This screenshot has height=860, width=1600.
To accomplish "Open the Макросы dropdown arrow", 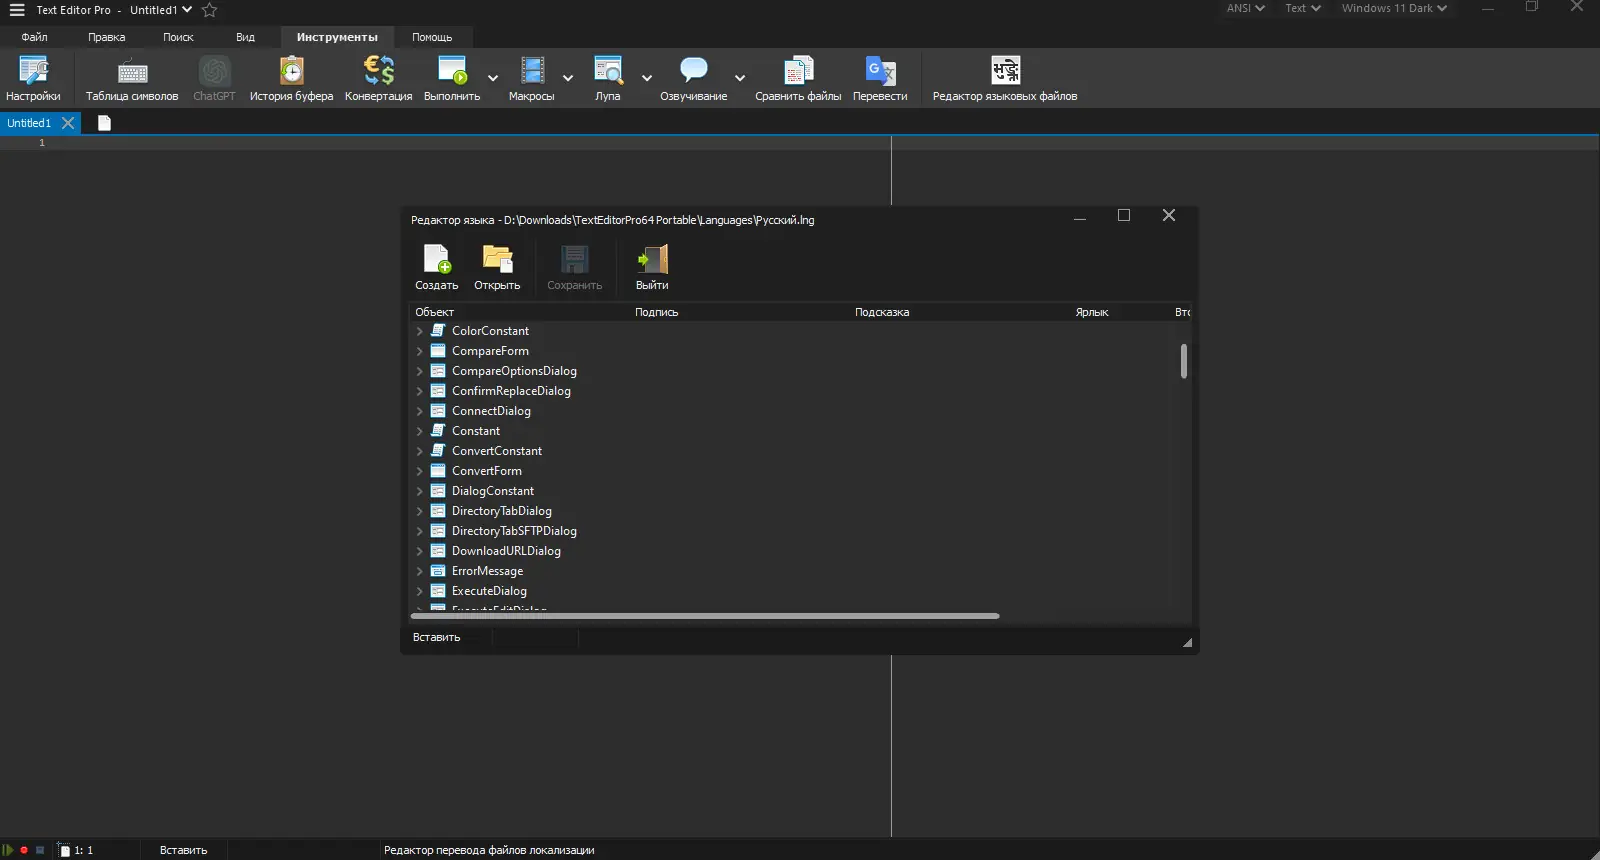I will [x=568, y=78].
